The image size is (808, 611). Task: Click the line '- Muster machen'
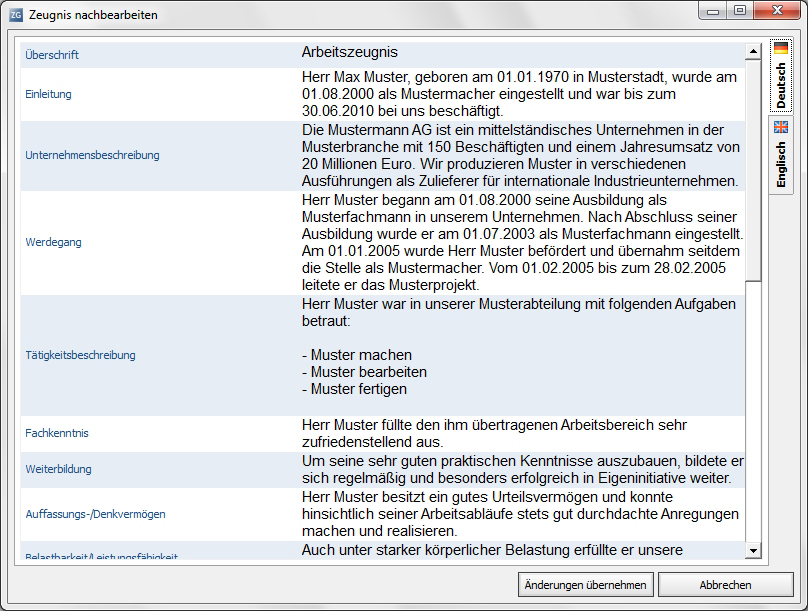coord(357,355)
